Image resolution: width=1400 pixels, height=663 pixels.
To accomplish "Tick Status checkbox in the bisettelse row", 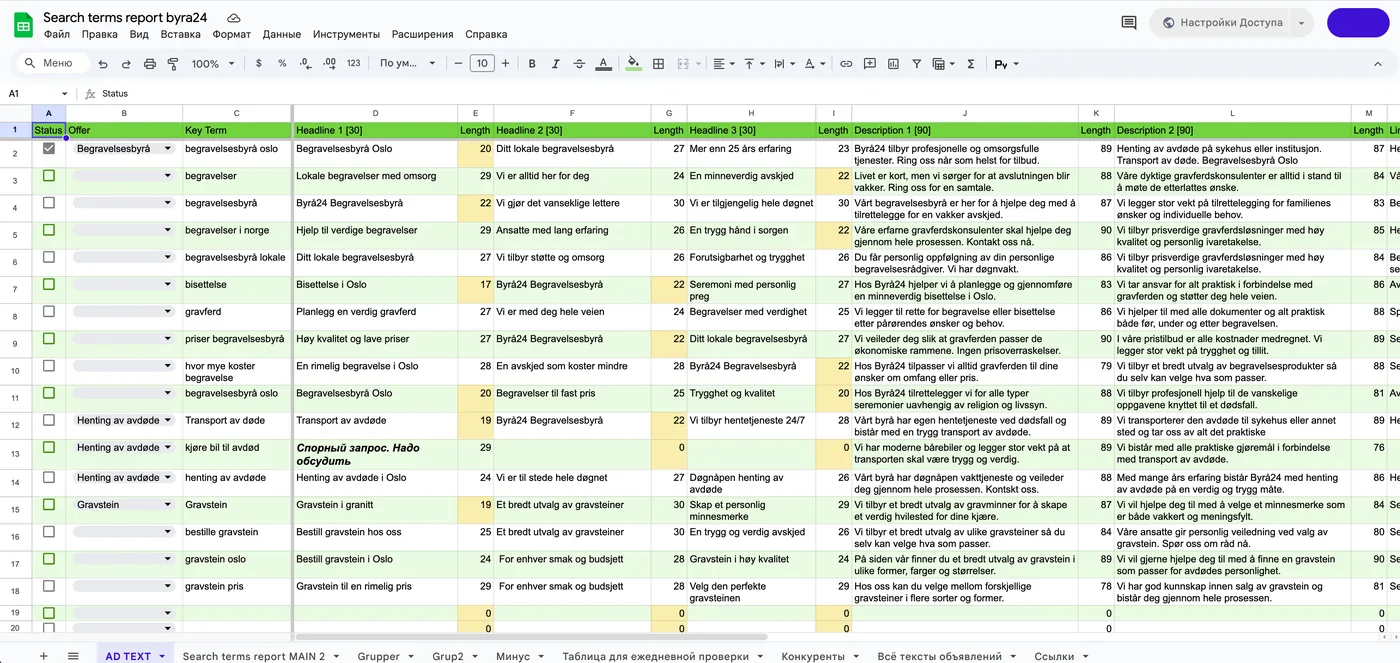I will [48, 285].
